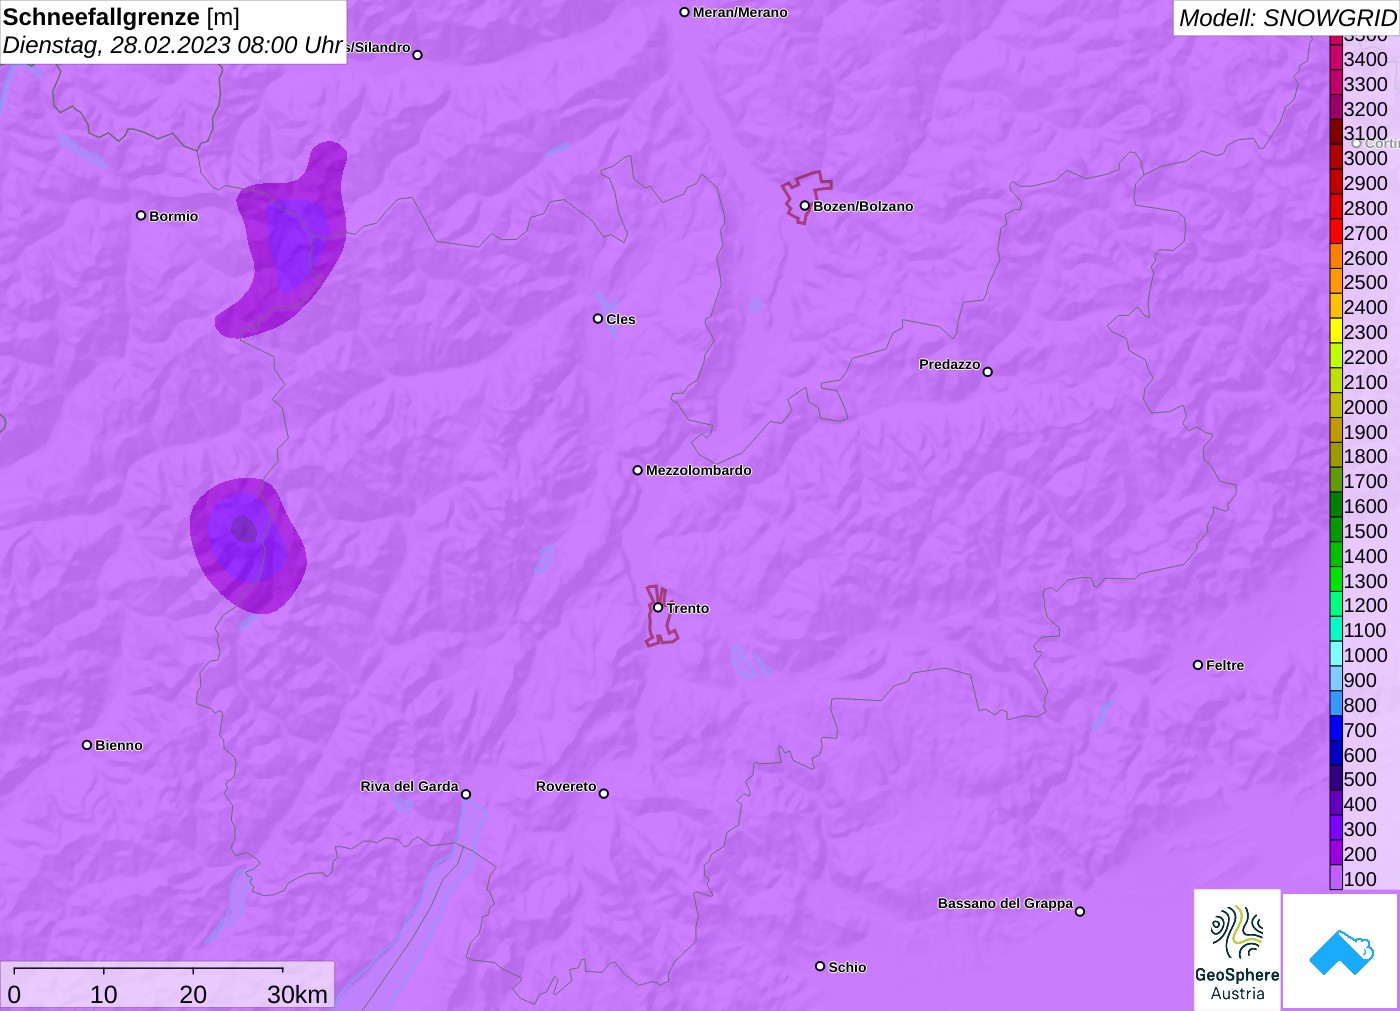
Task: Select the Cles town marker
Action: click(597, 319)
